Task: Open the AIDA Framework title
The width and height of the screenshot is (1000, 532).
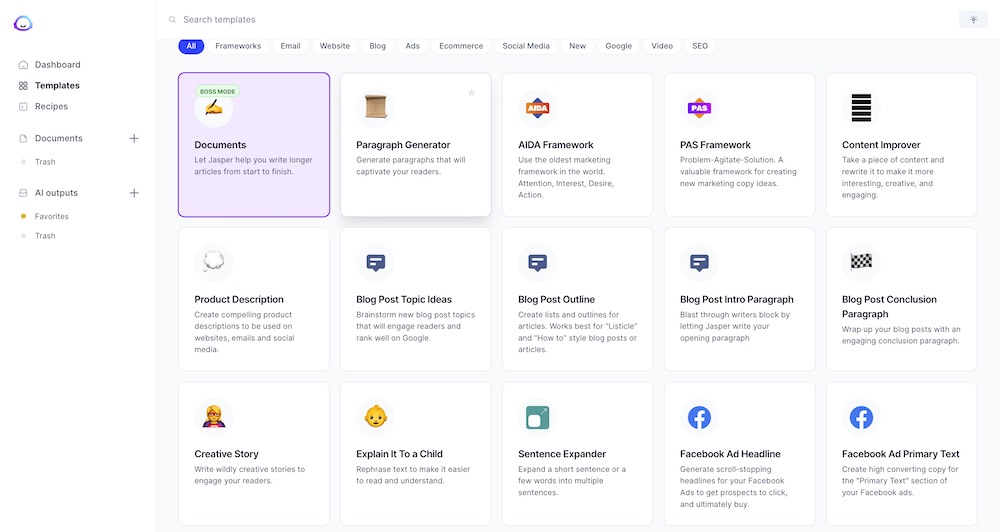Action: (555, 145)
